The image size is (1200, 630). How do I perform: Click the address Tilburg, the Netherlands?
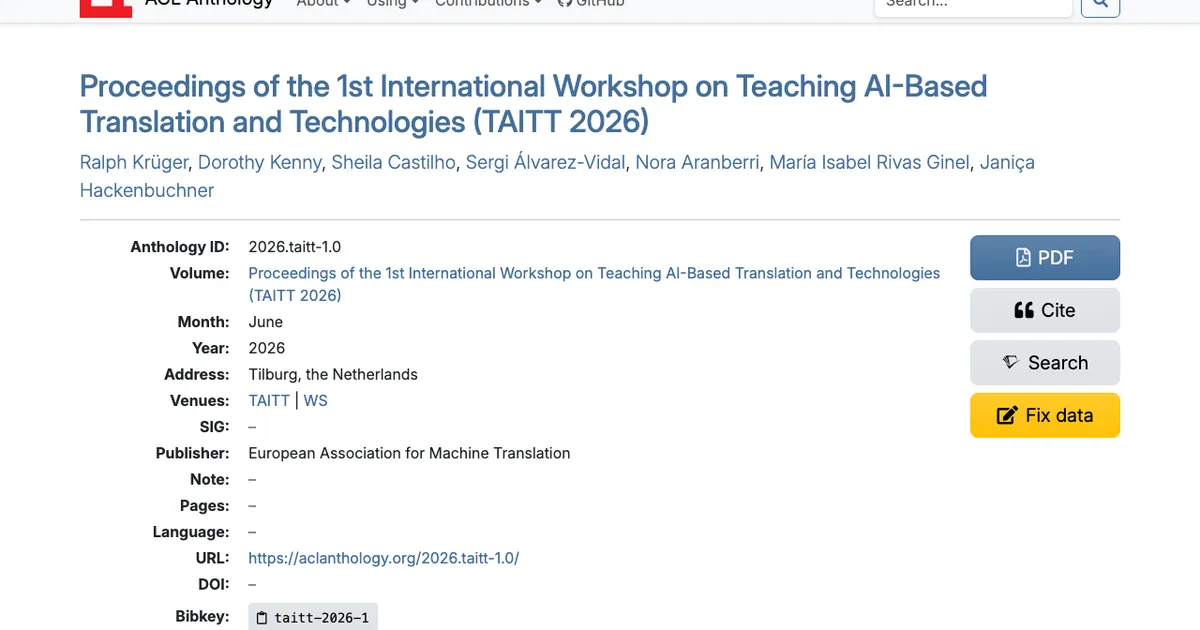click(333, 374)
